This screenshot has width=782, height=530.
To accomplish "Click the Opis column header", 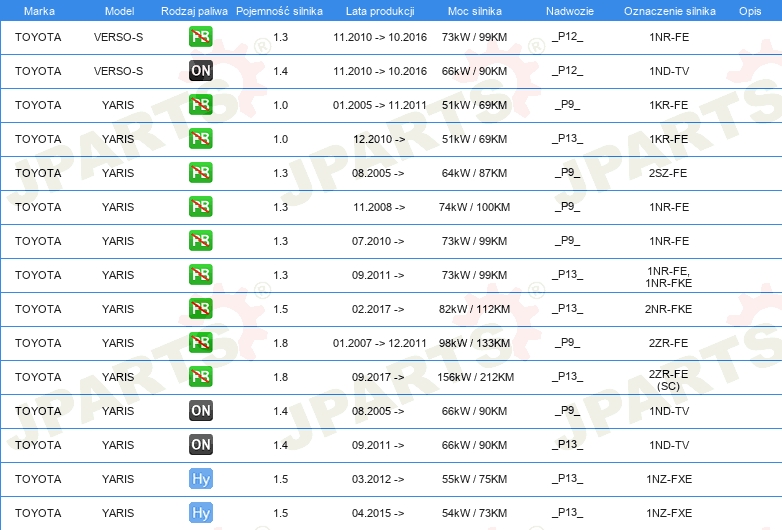I will [750, 11].
